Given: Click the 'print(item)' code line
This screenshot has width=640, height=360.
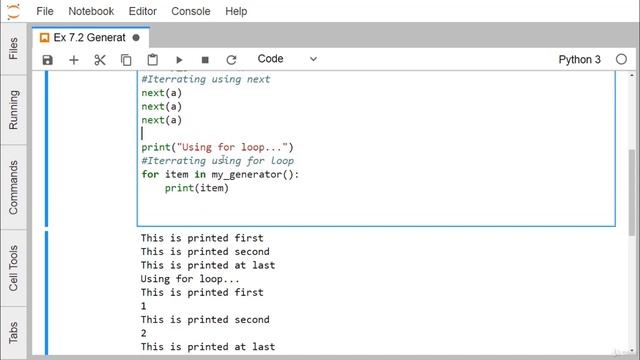Looking at the screenshot, I should tap(197, 188).
